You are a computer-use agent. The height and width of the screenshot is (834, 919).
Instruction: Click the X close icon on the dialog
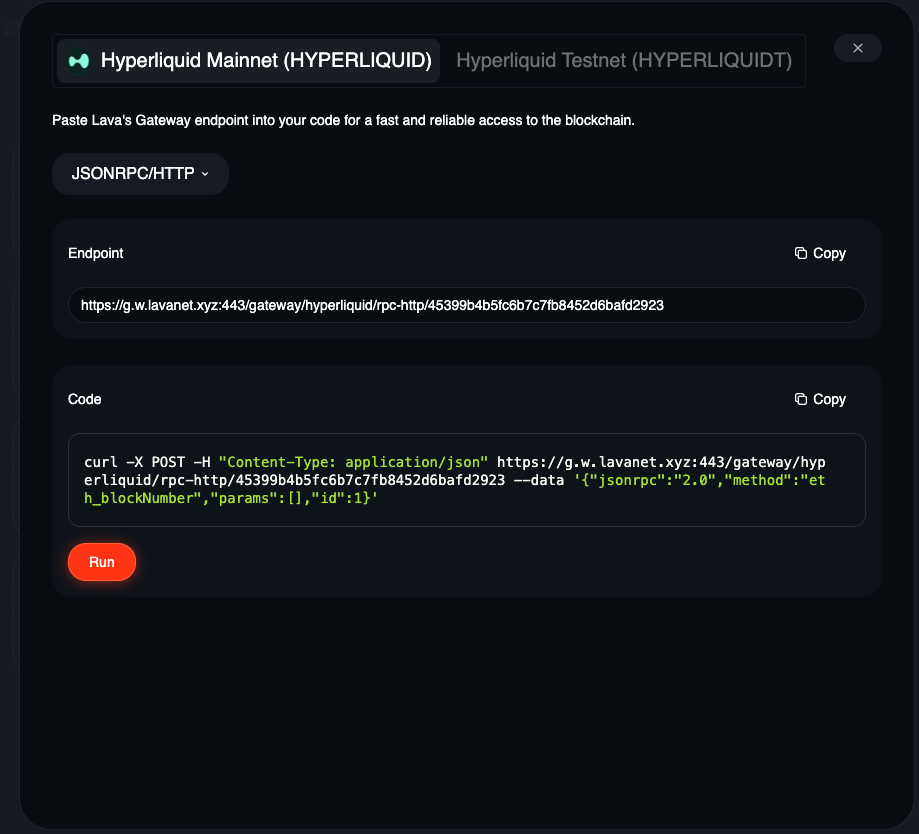coord(857,48)
